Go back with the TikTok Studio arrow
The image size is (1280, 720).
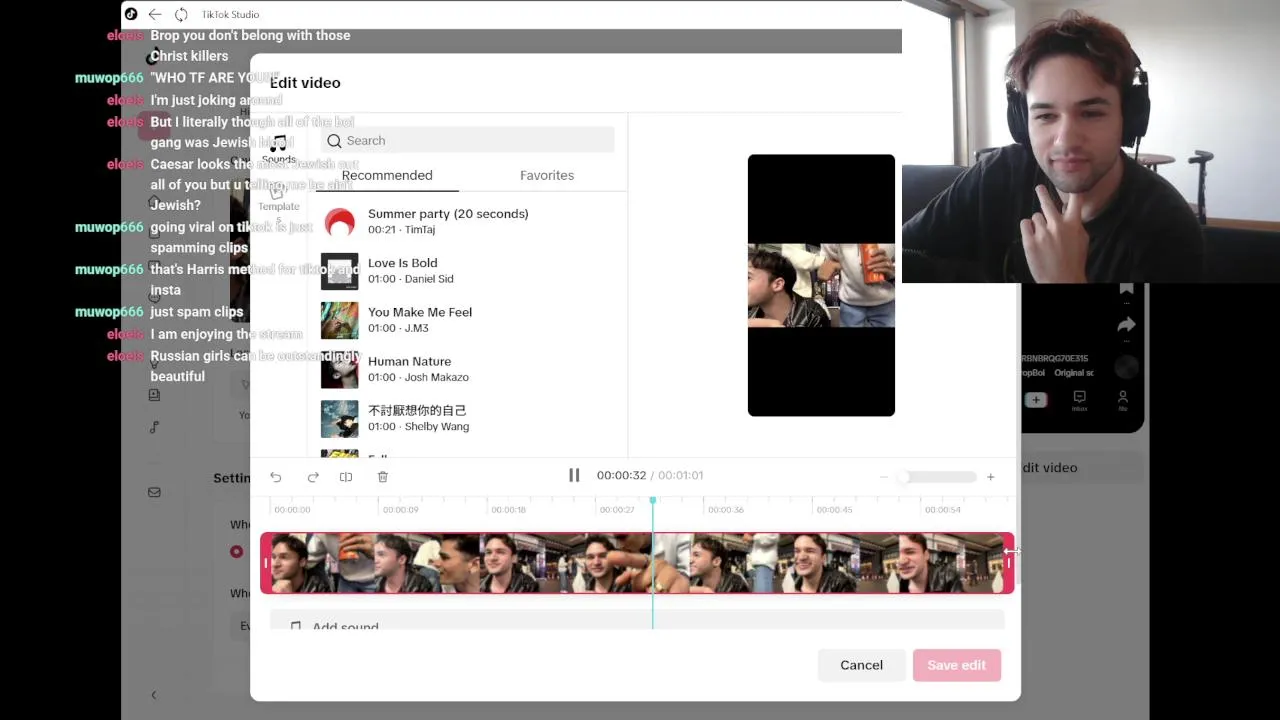155,14
